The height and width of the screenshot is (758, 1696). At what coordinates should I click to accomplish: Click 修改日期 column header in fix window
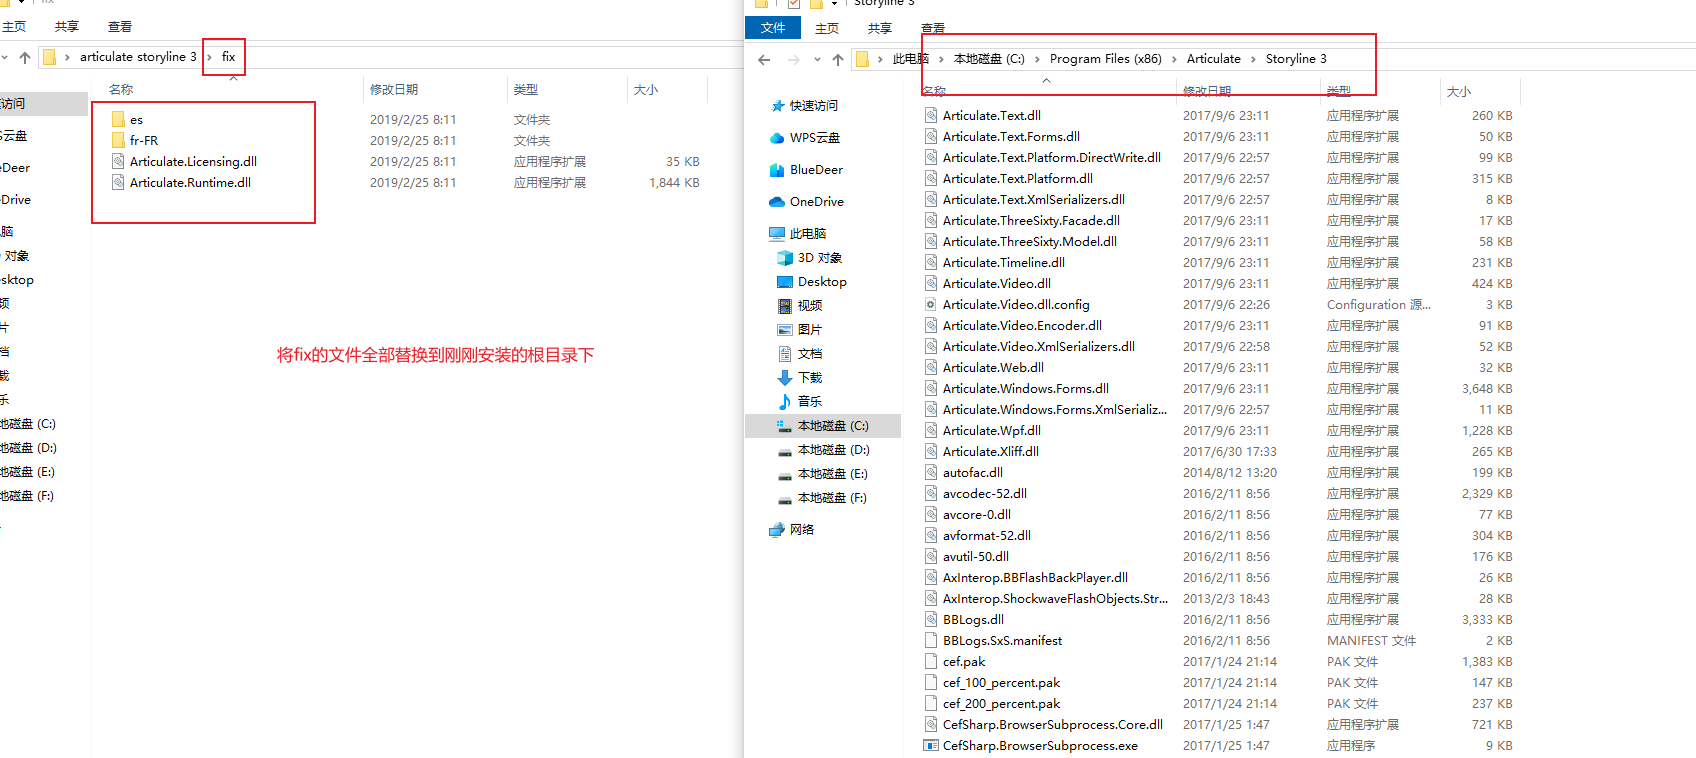tap(394, 90)
